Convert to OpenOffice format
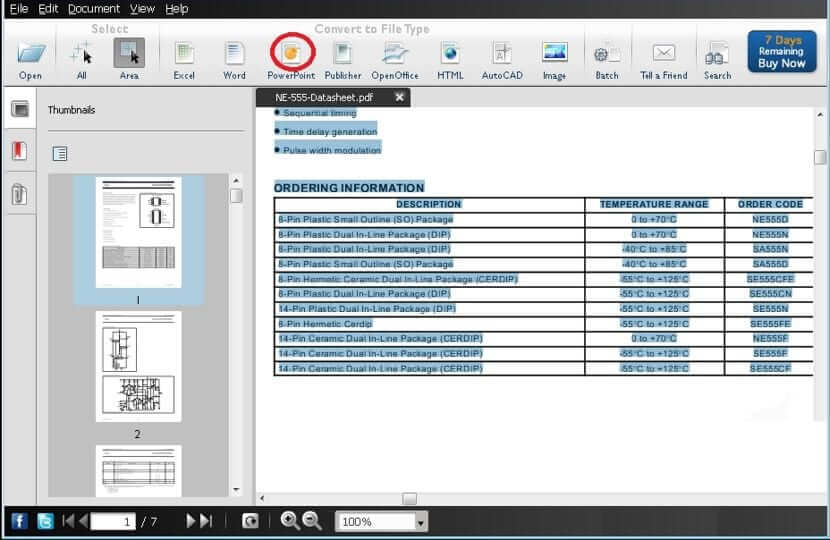This screenshot has width=830, height=540. click(x=395, y=60)
